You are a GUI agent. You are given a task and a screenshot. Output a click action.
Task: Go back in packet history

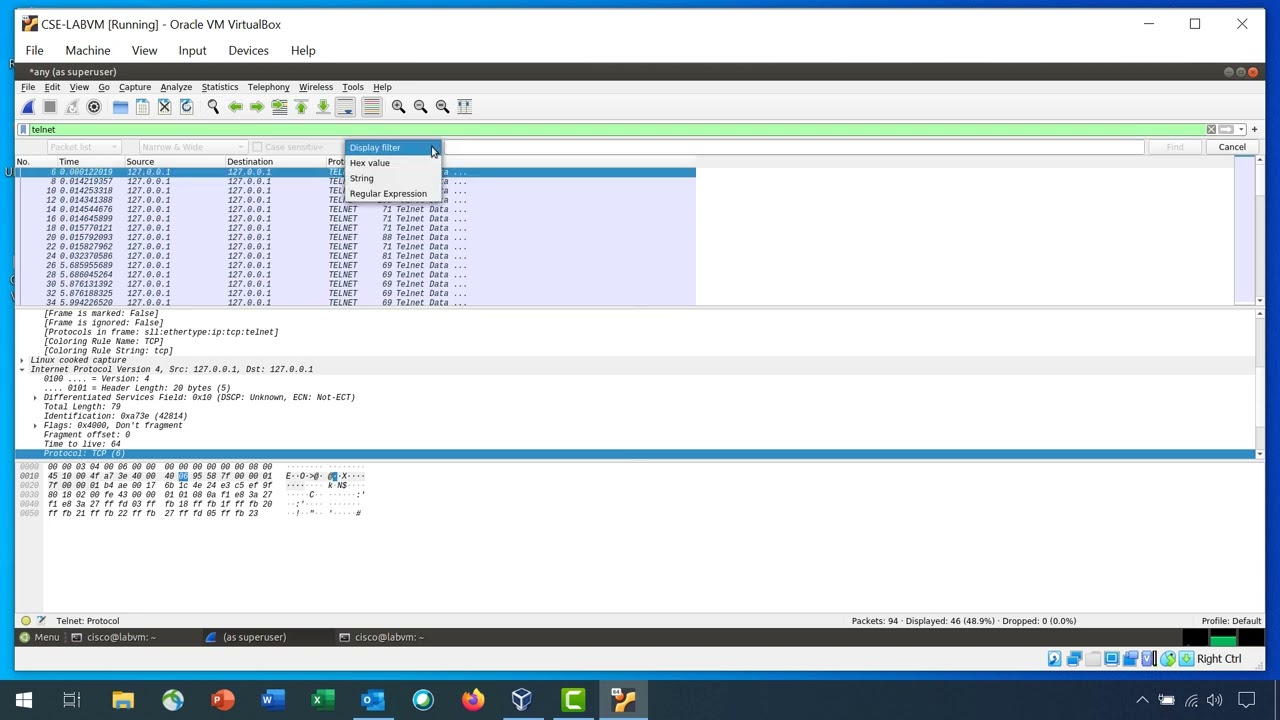pyautogui.click(x=235, y=106)
